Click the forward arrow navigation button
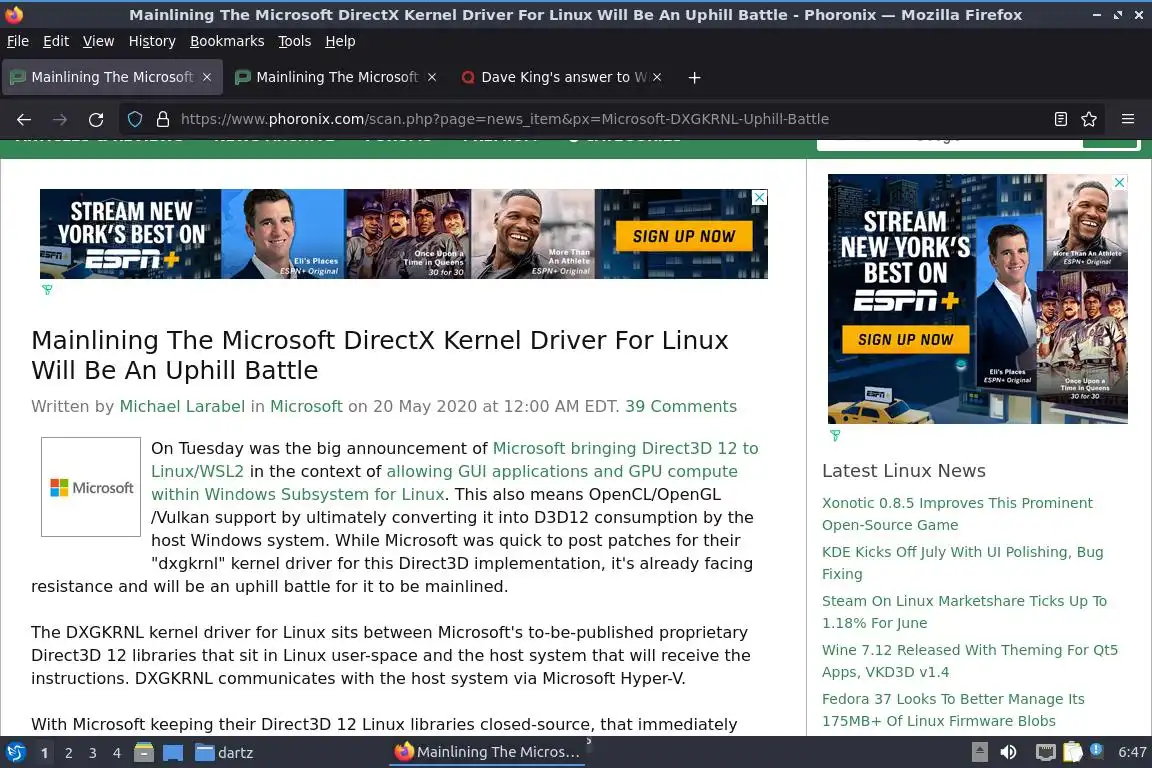The height and width of the screenshot is (768, 1152). click(x=60, y=119)
